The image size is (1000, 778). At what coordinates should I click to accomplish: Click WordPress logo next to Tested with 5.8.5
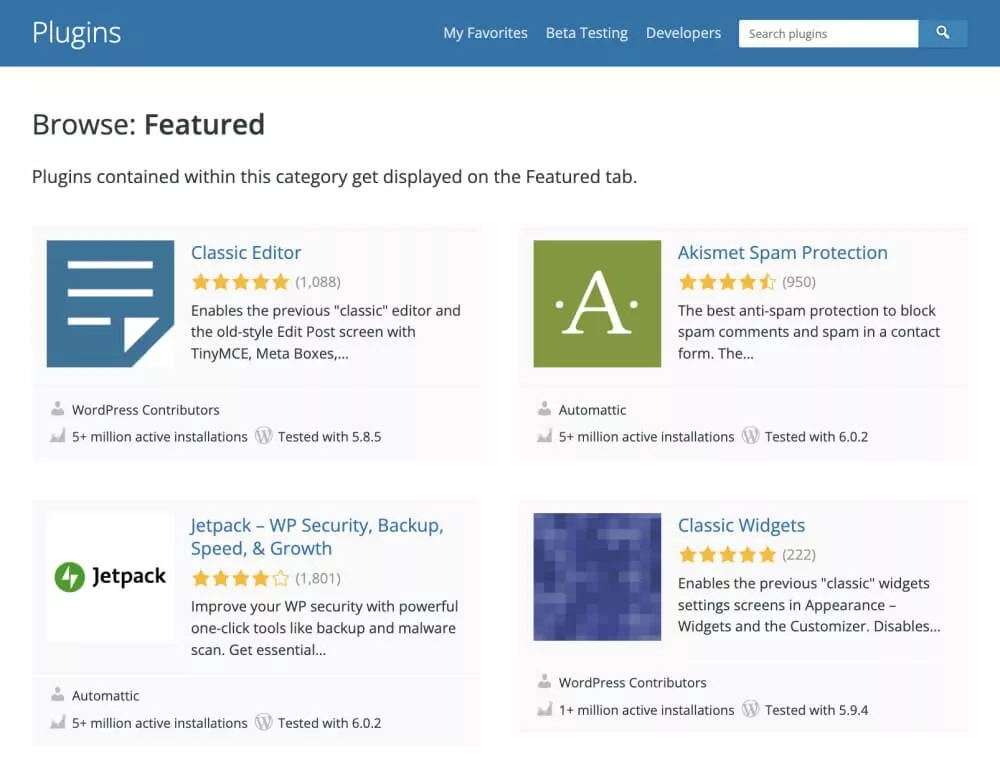click(263, 436)
